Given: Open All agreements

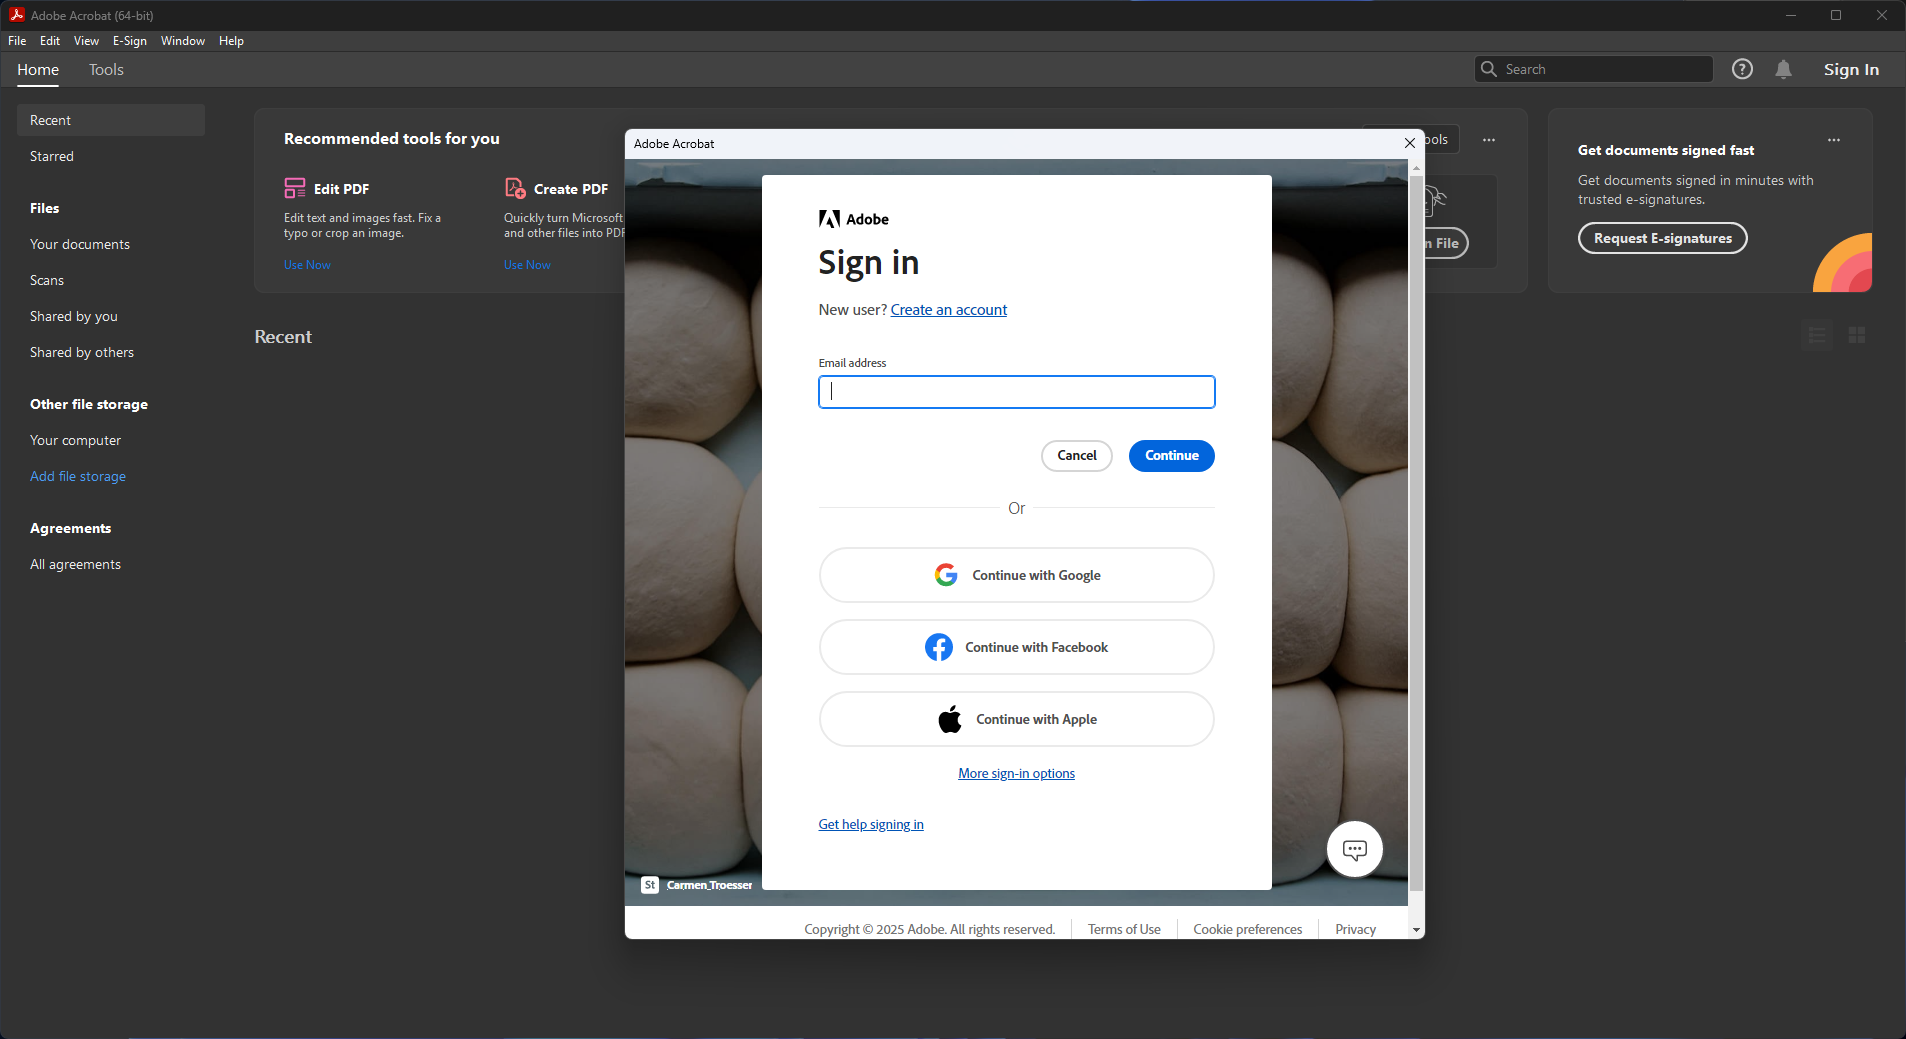Looking at the screenshot, I should click(75, 564).
